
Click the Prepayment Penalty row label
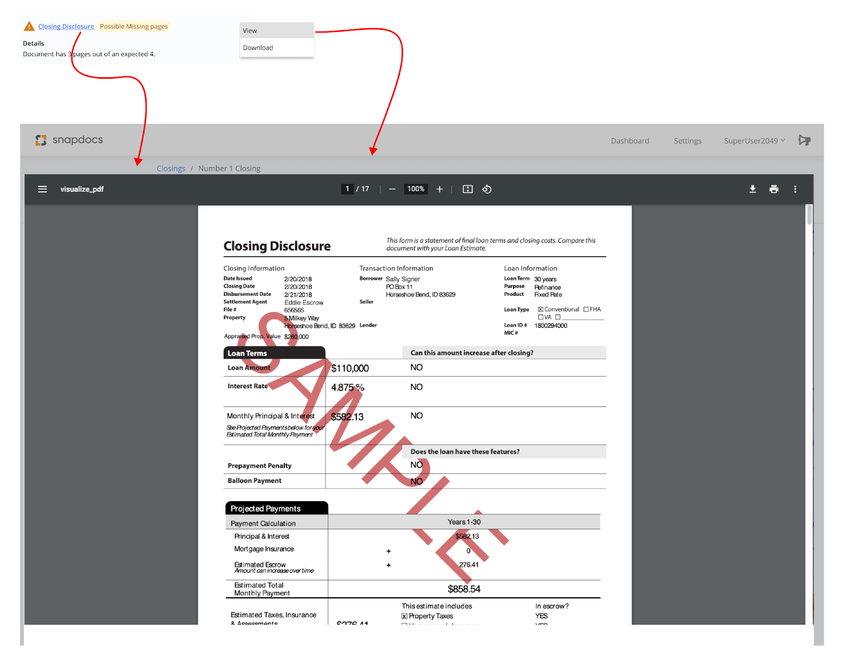[260, 466]
